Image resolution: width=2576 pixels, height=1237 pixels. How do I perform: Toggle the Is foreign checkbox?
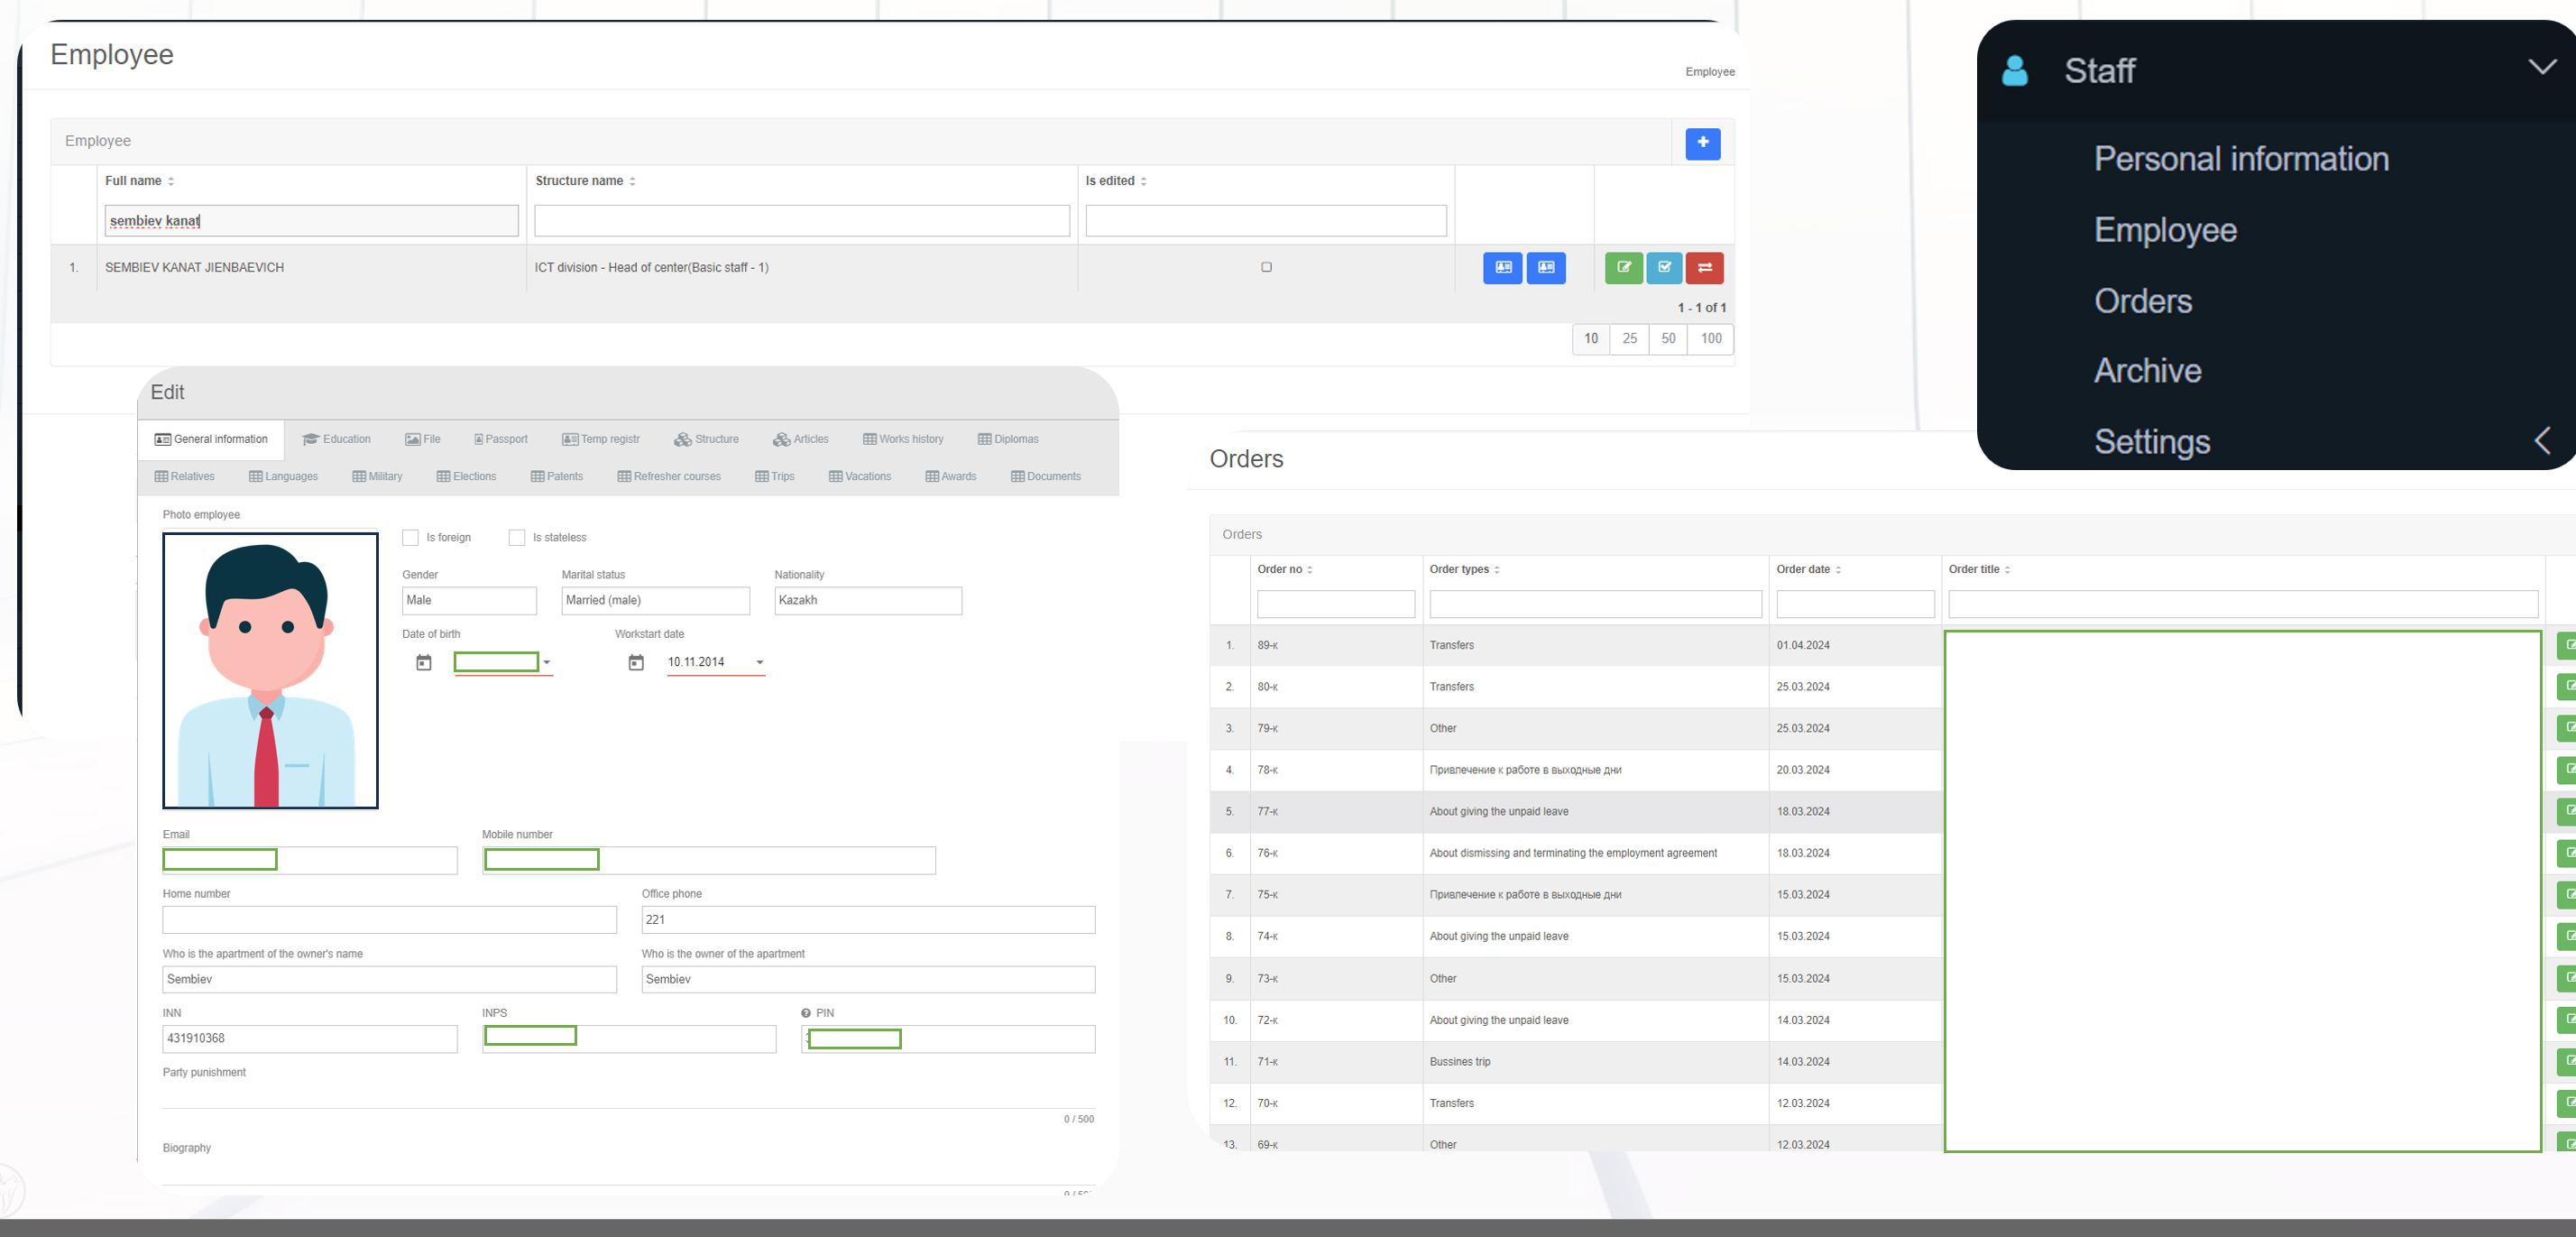[x=410, y=537]
